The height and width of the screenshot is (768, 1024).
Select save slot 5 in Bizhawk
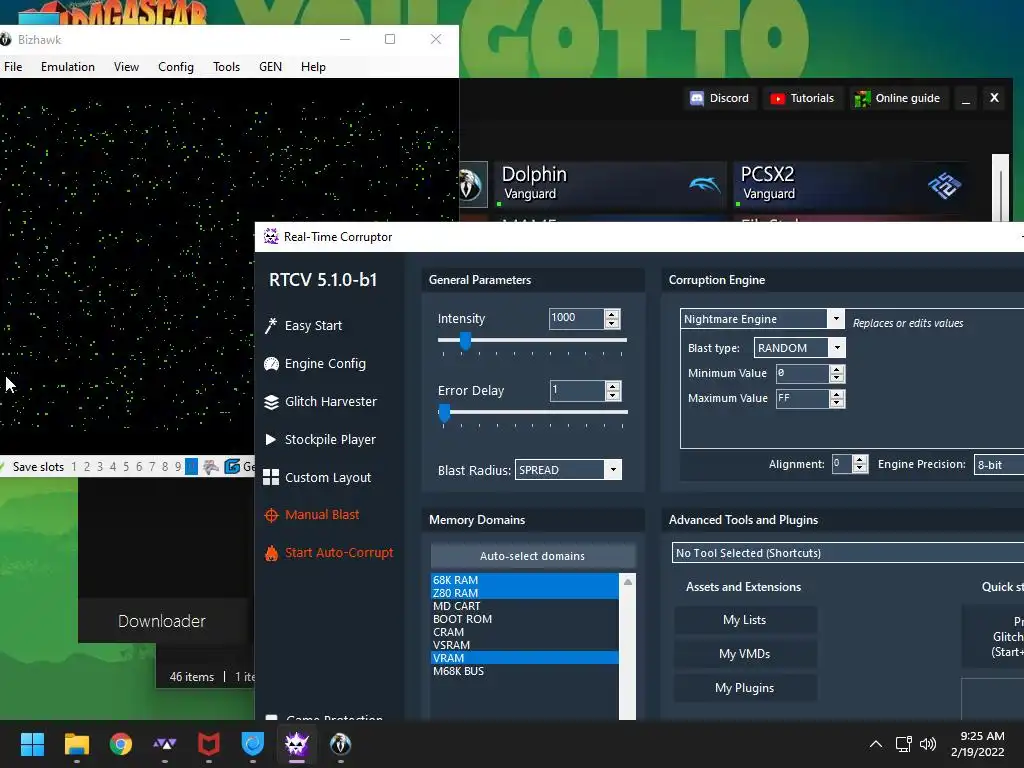(126, 467)
